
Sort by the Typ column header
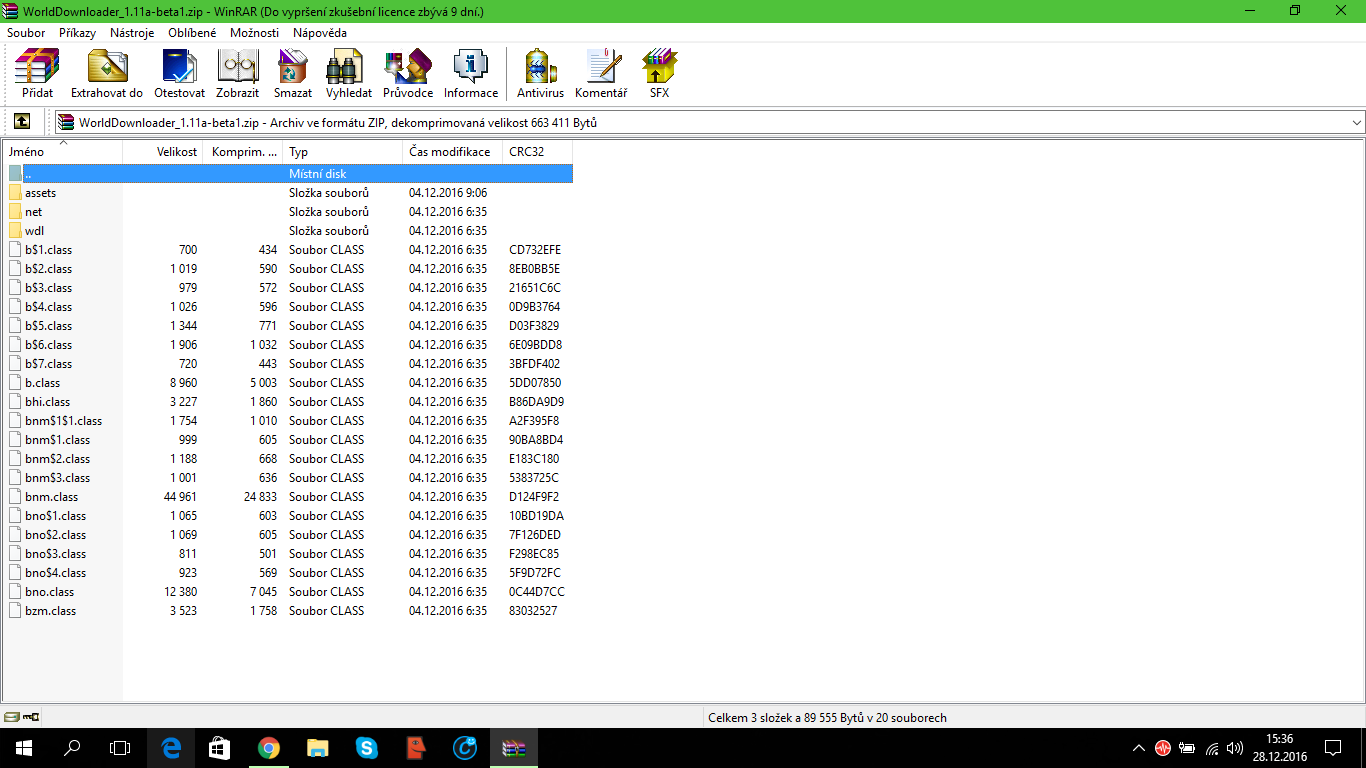coord(343,152)
